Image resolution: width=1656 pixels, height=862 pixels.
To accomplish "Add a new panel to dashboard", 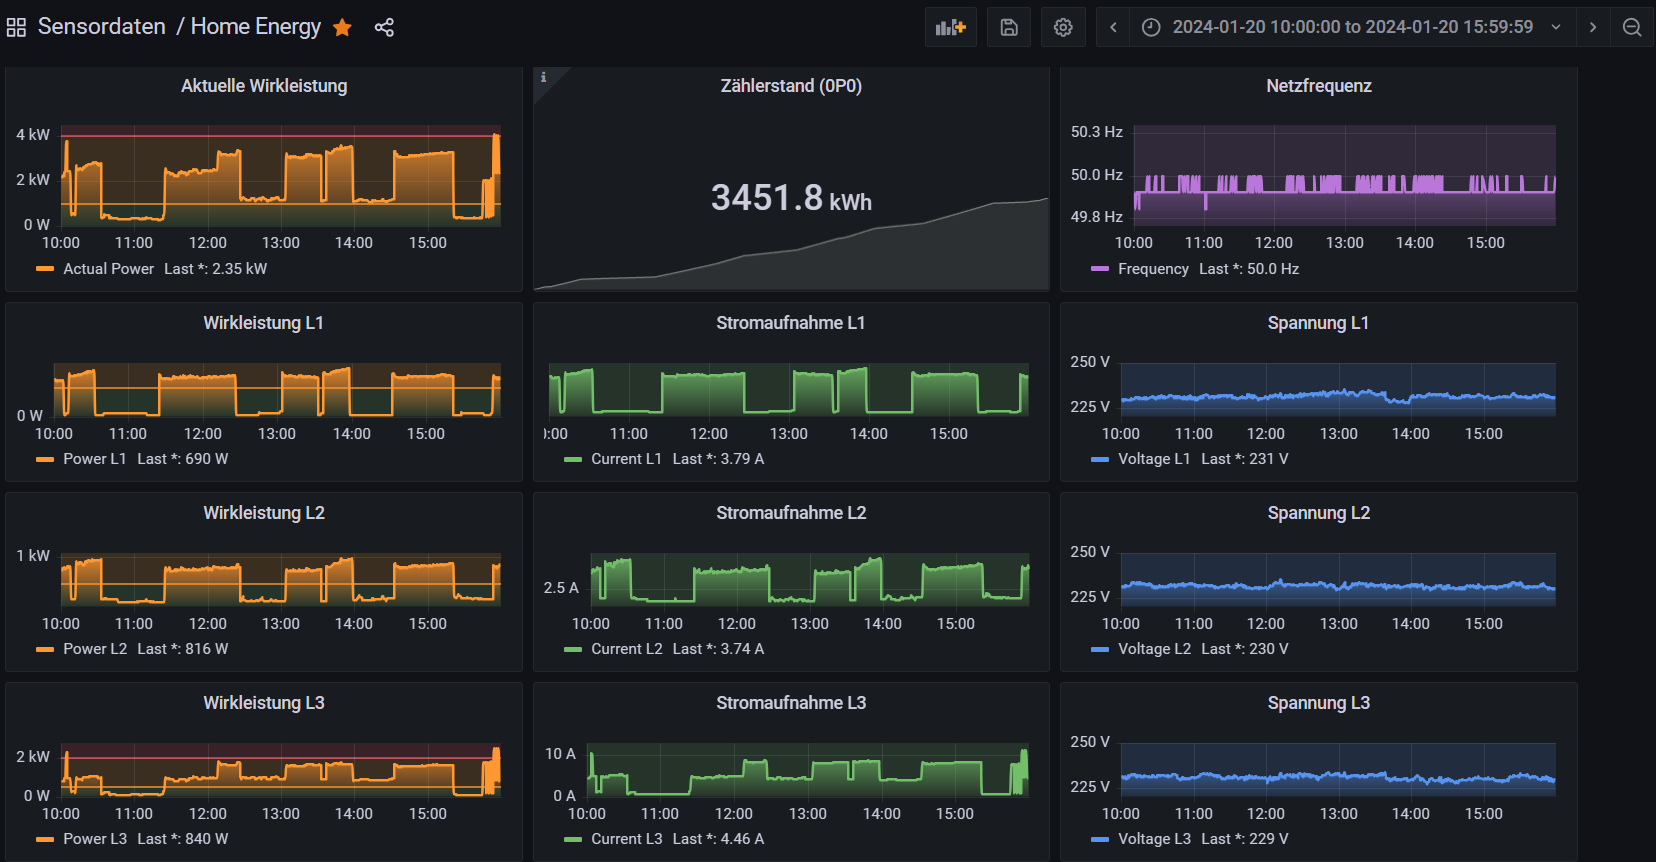I will [x=951, y=27].
